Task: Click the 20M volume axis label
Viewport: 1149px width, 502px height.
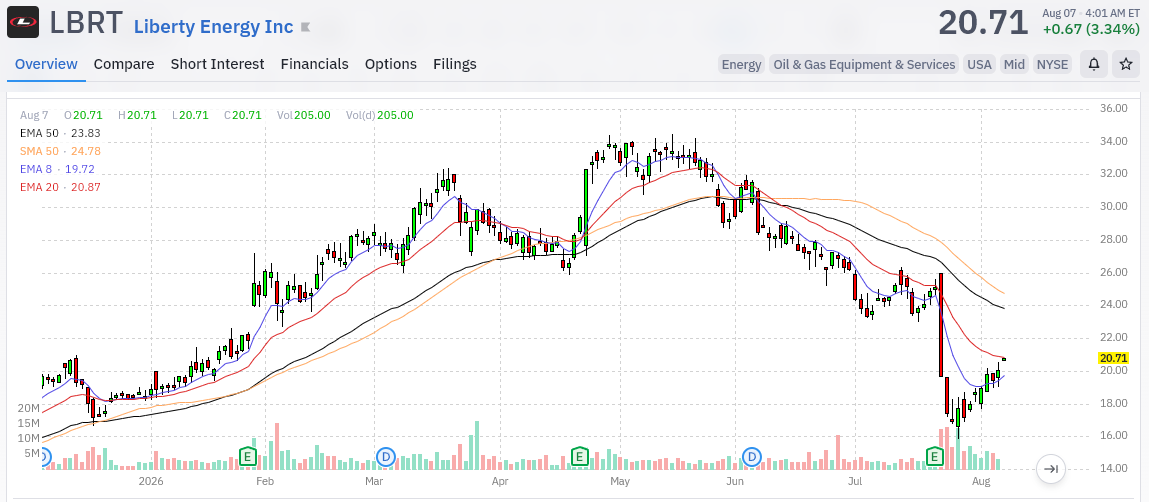Action: [x=29, y=408]
